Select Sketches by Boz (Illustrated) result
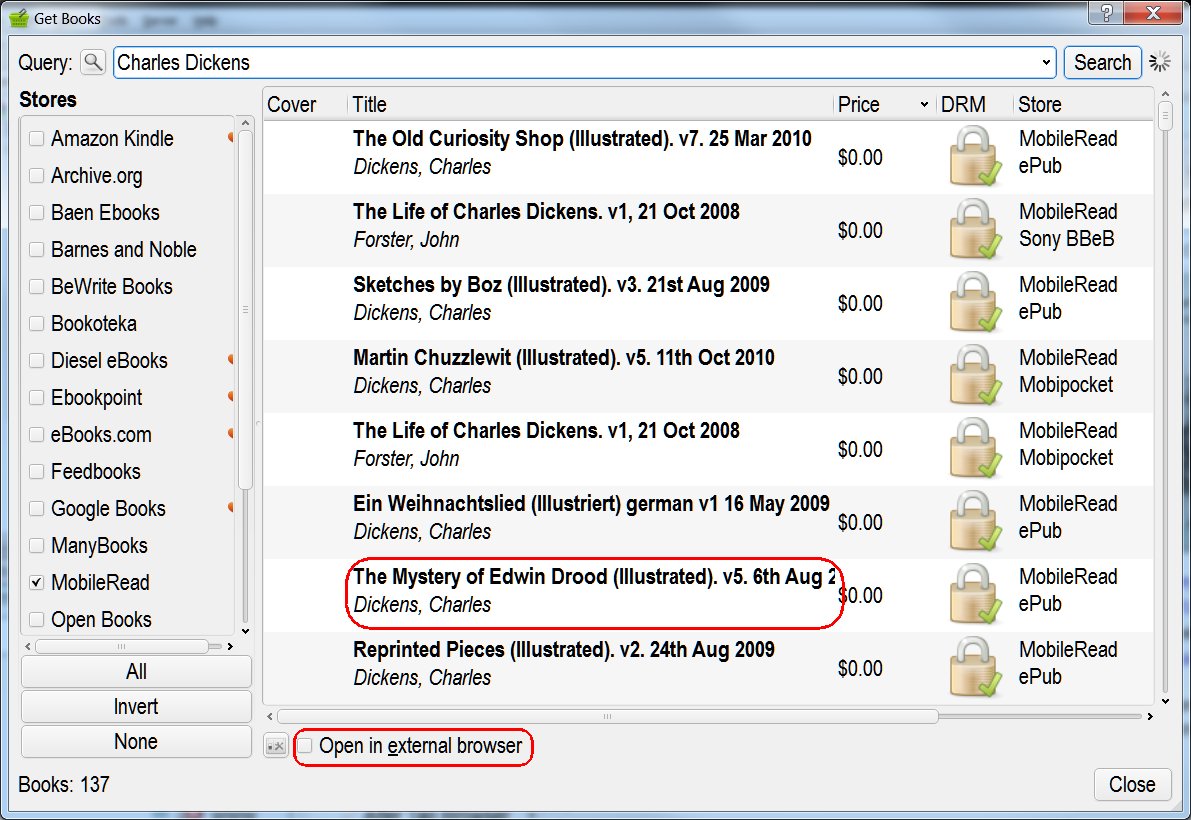Image resolution: width=1191 pixels, height=820 pixels. click(x=708, y=303)
